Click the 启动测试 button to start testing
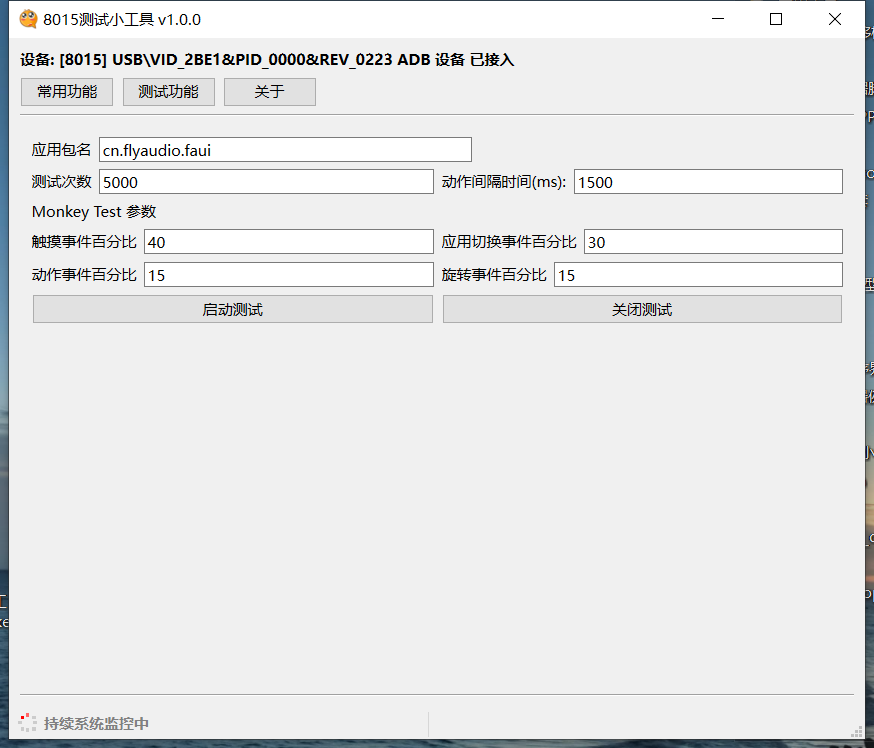874x748 pixels. 232,309
